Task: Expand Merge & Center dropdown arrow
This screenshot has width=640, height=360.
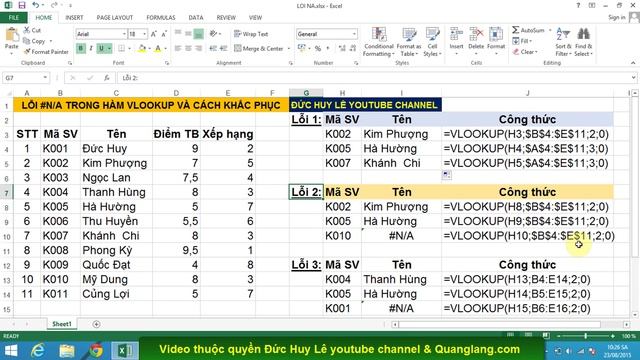Action: (x=289, y=49)
